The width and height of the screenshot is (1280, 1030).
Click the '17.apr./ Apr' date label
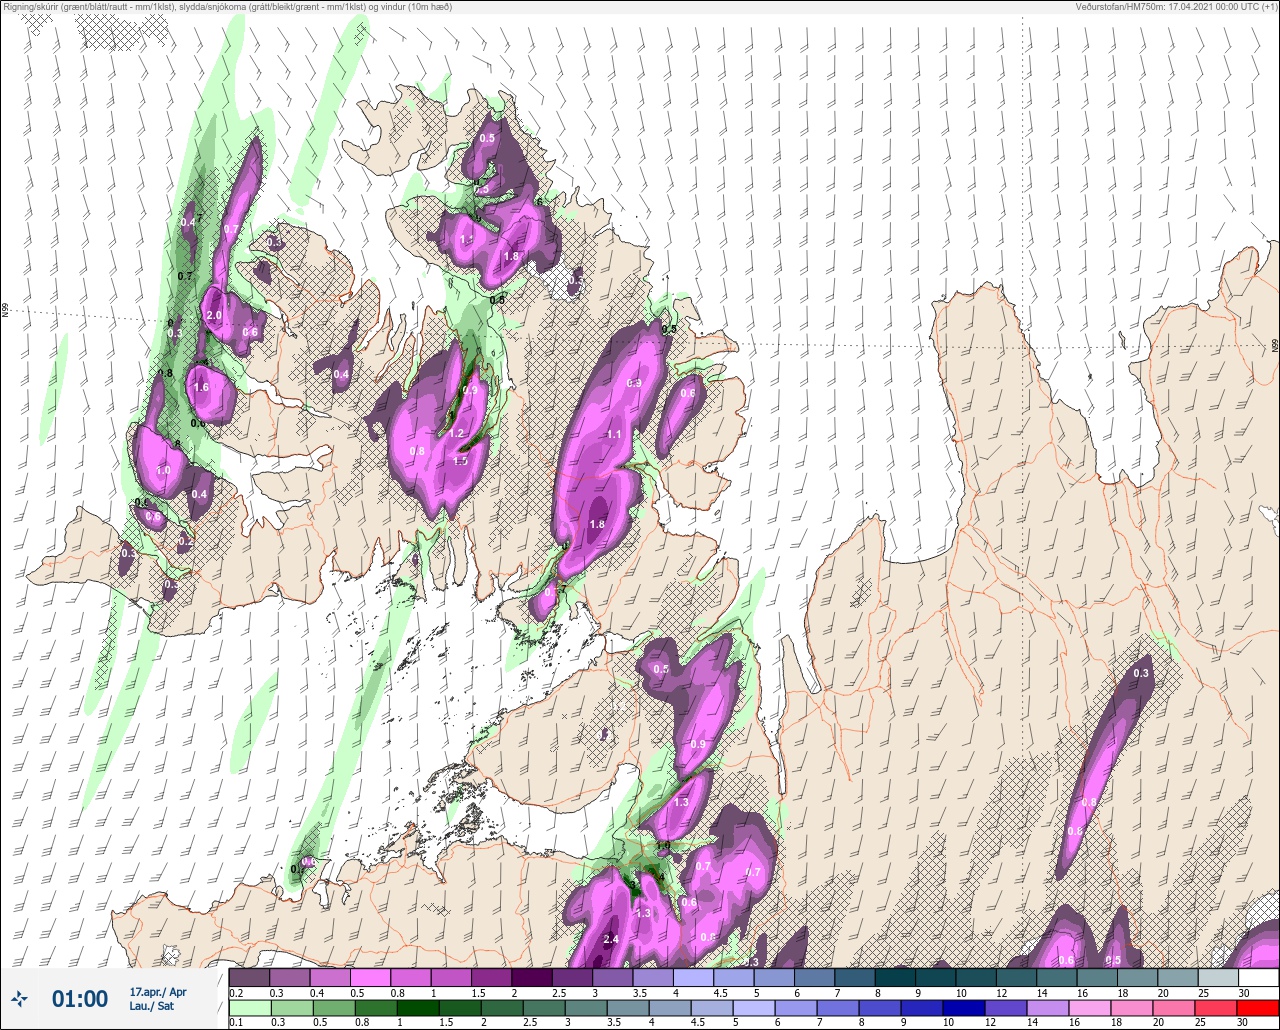click(158, 992)
